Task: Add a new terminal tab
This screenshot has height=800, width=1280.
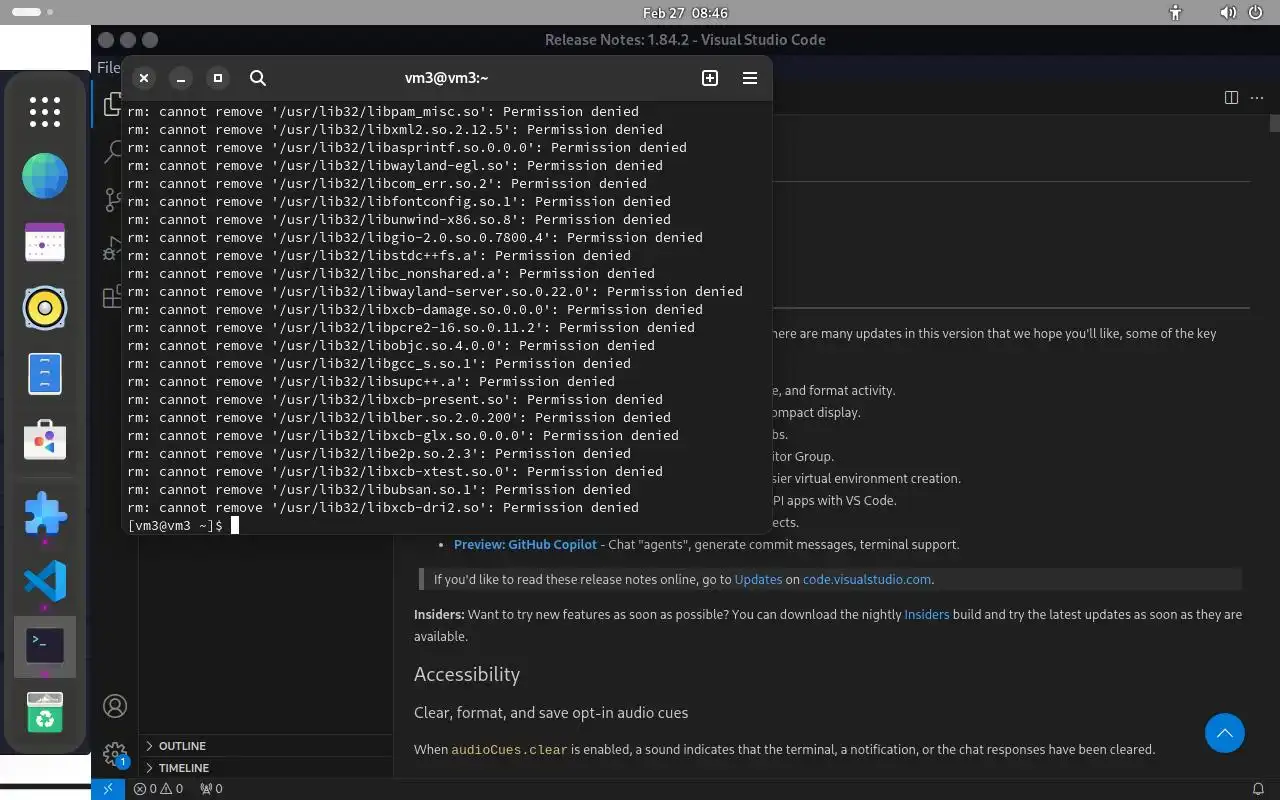Action: [710, 78]
